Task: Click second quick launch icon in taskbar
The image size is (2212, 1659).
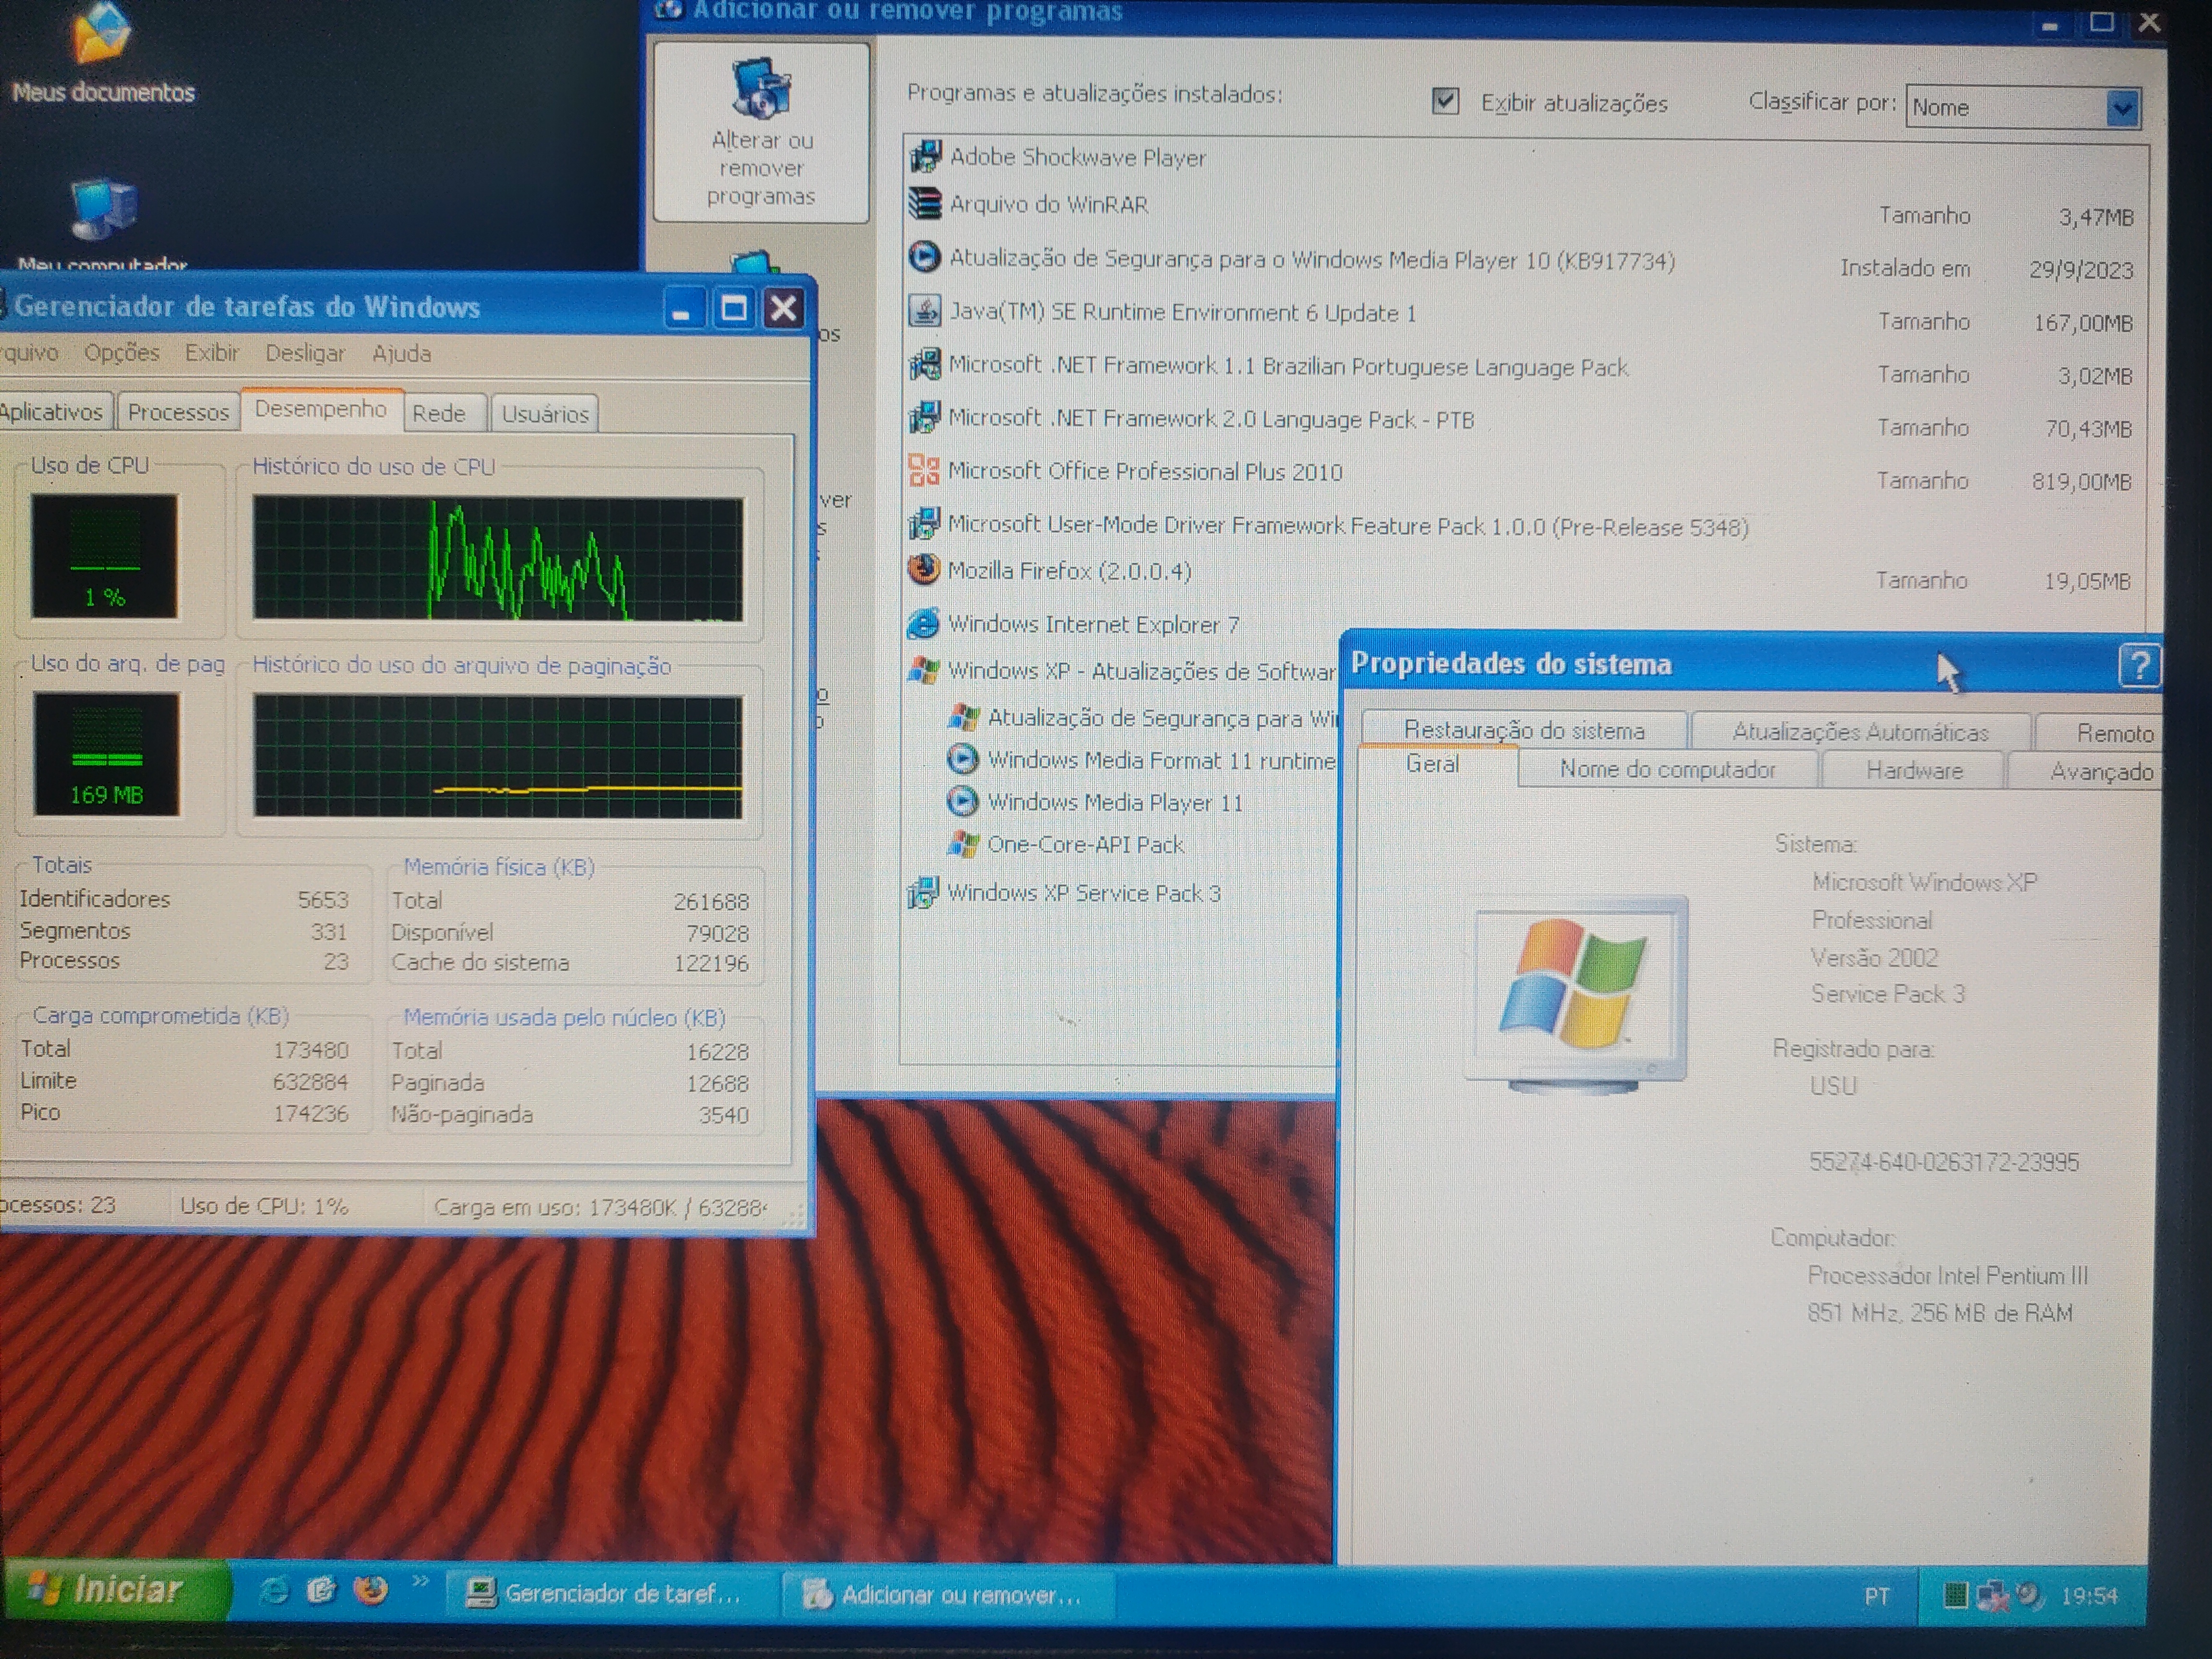Action: pos(321,1590)
